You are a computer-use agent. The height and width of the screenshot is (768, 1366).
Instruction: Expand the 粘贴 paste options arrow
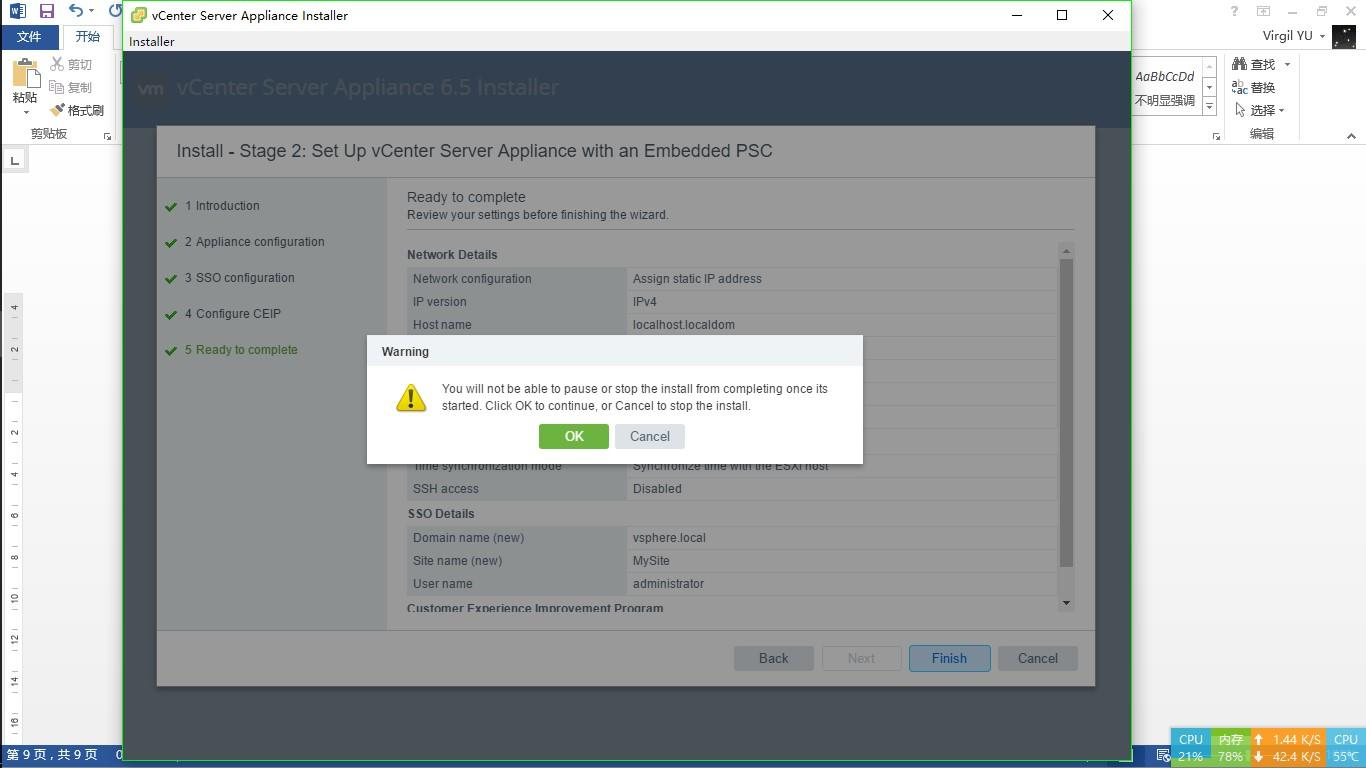click(x=25, y=113)
